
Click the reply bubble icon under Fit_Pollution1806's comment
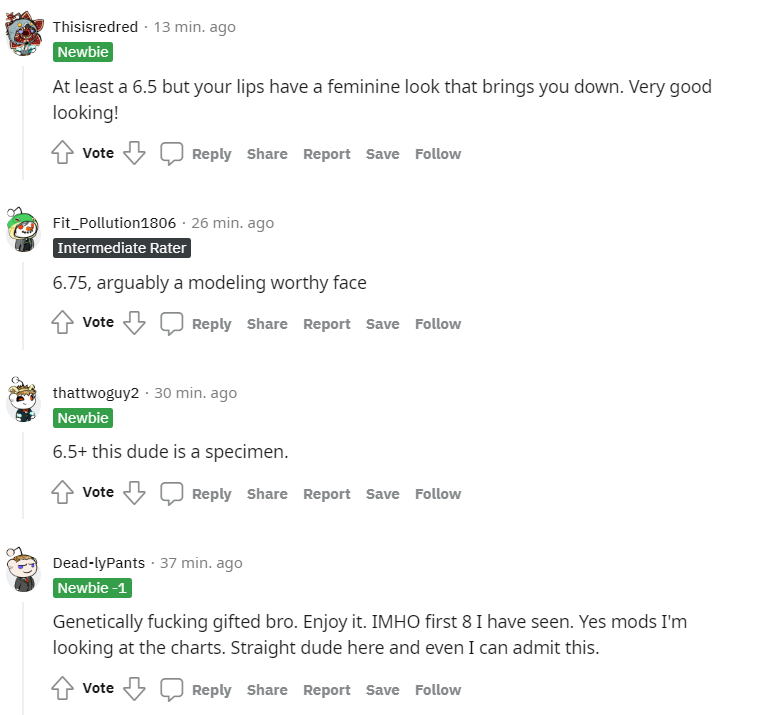[171, 323]
